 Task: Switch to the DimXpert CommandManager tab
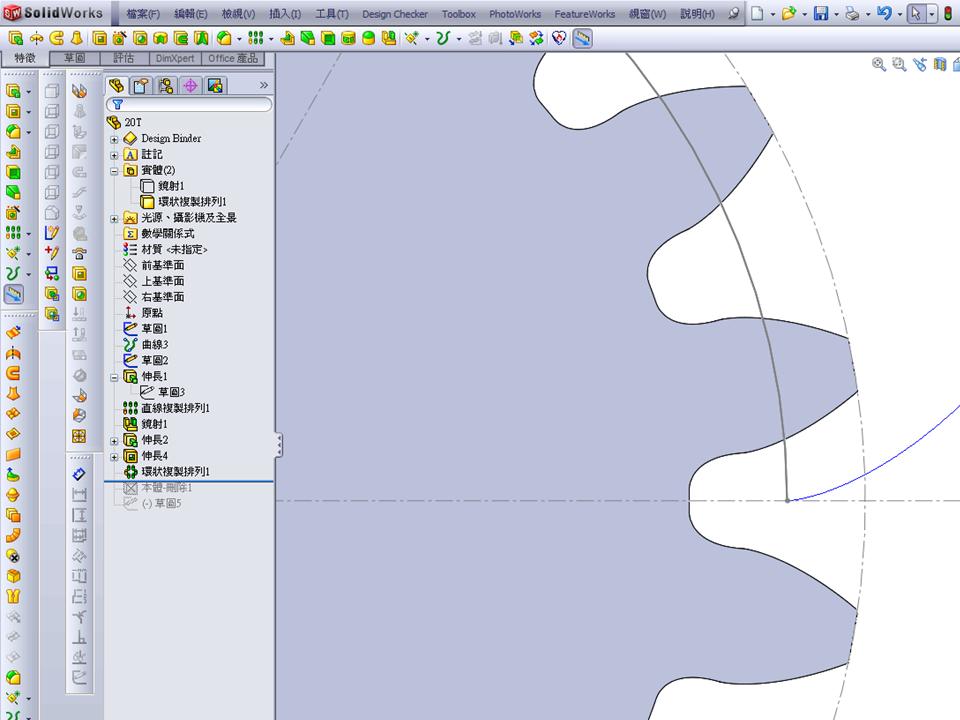pyautogui.click(x=174, y=58)
